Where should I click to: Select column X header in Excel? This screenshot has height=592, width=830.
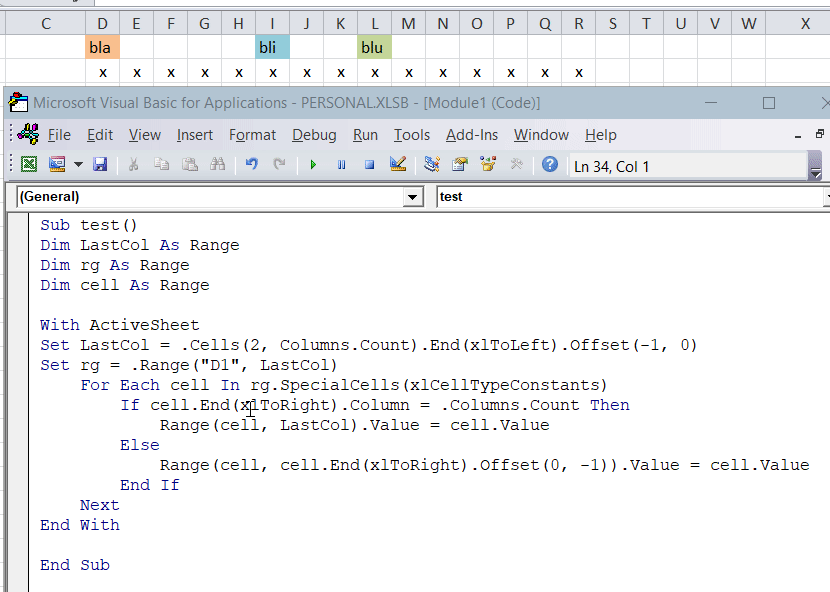click(805, 23)
